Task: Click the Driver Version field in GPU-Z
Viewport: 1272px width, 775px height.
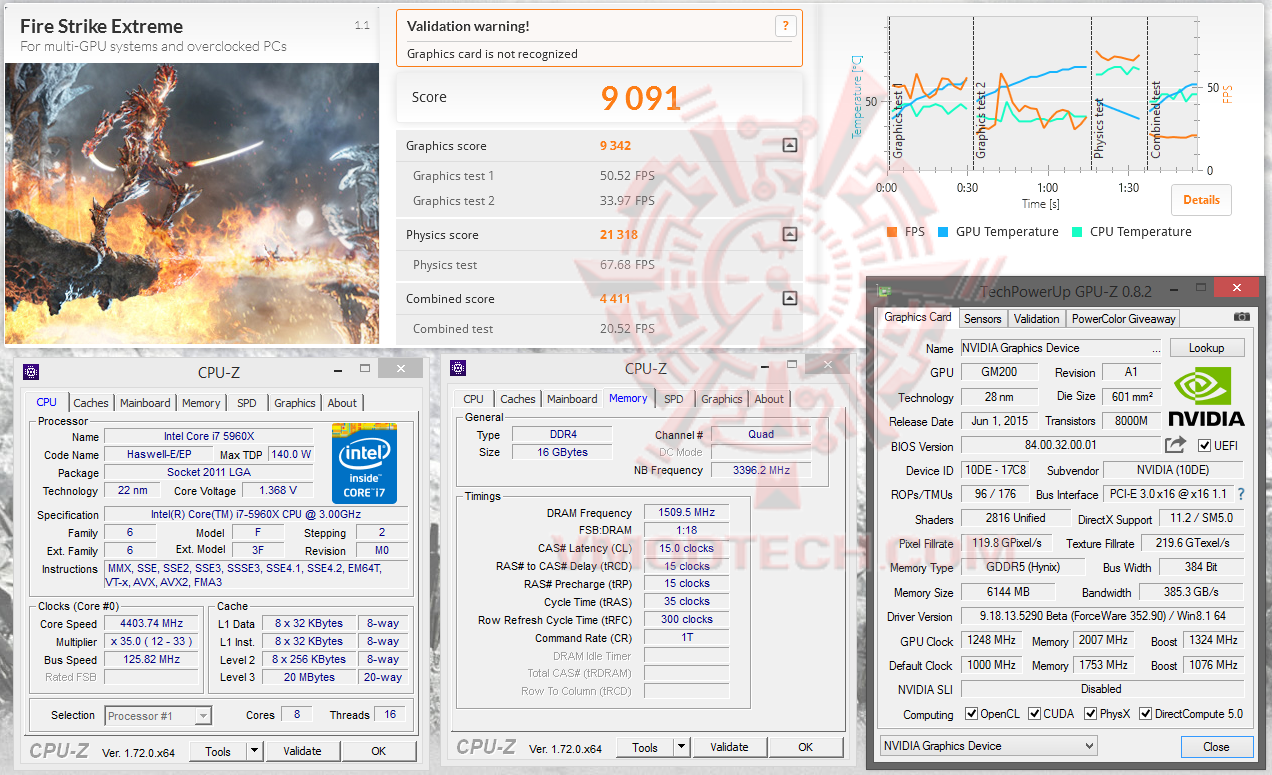Action: point(1102,616)
